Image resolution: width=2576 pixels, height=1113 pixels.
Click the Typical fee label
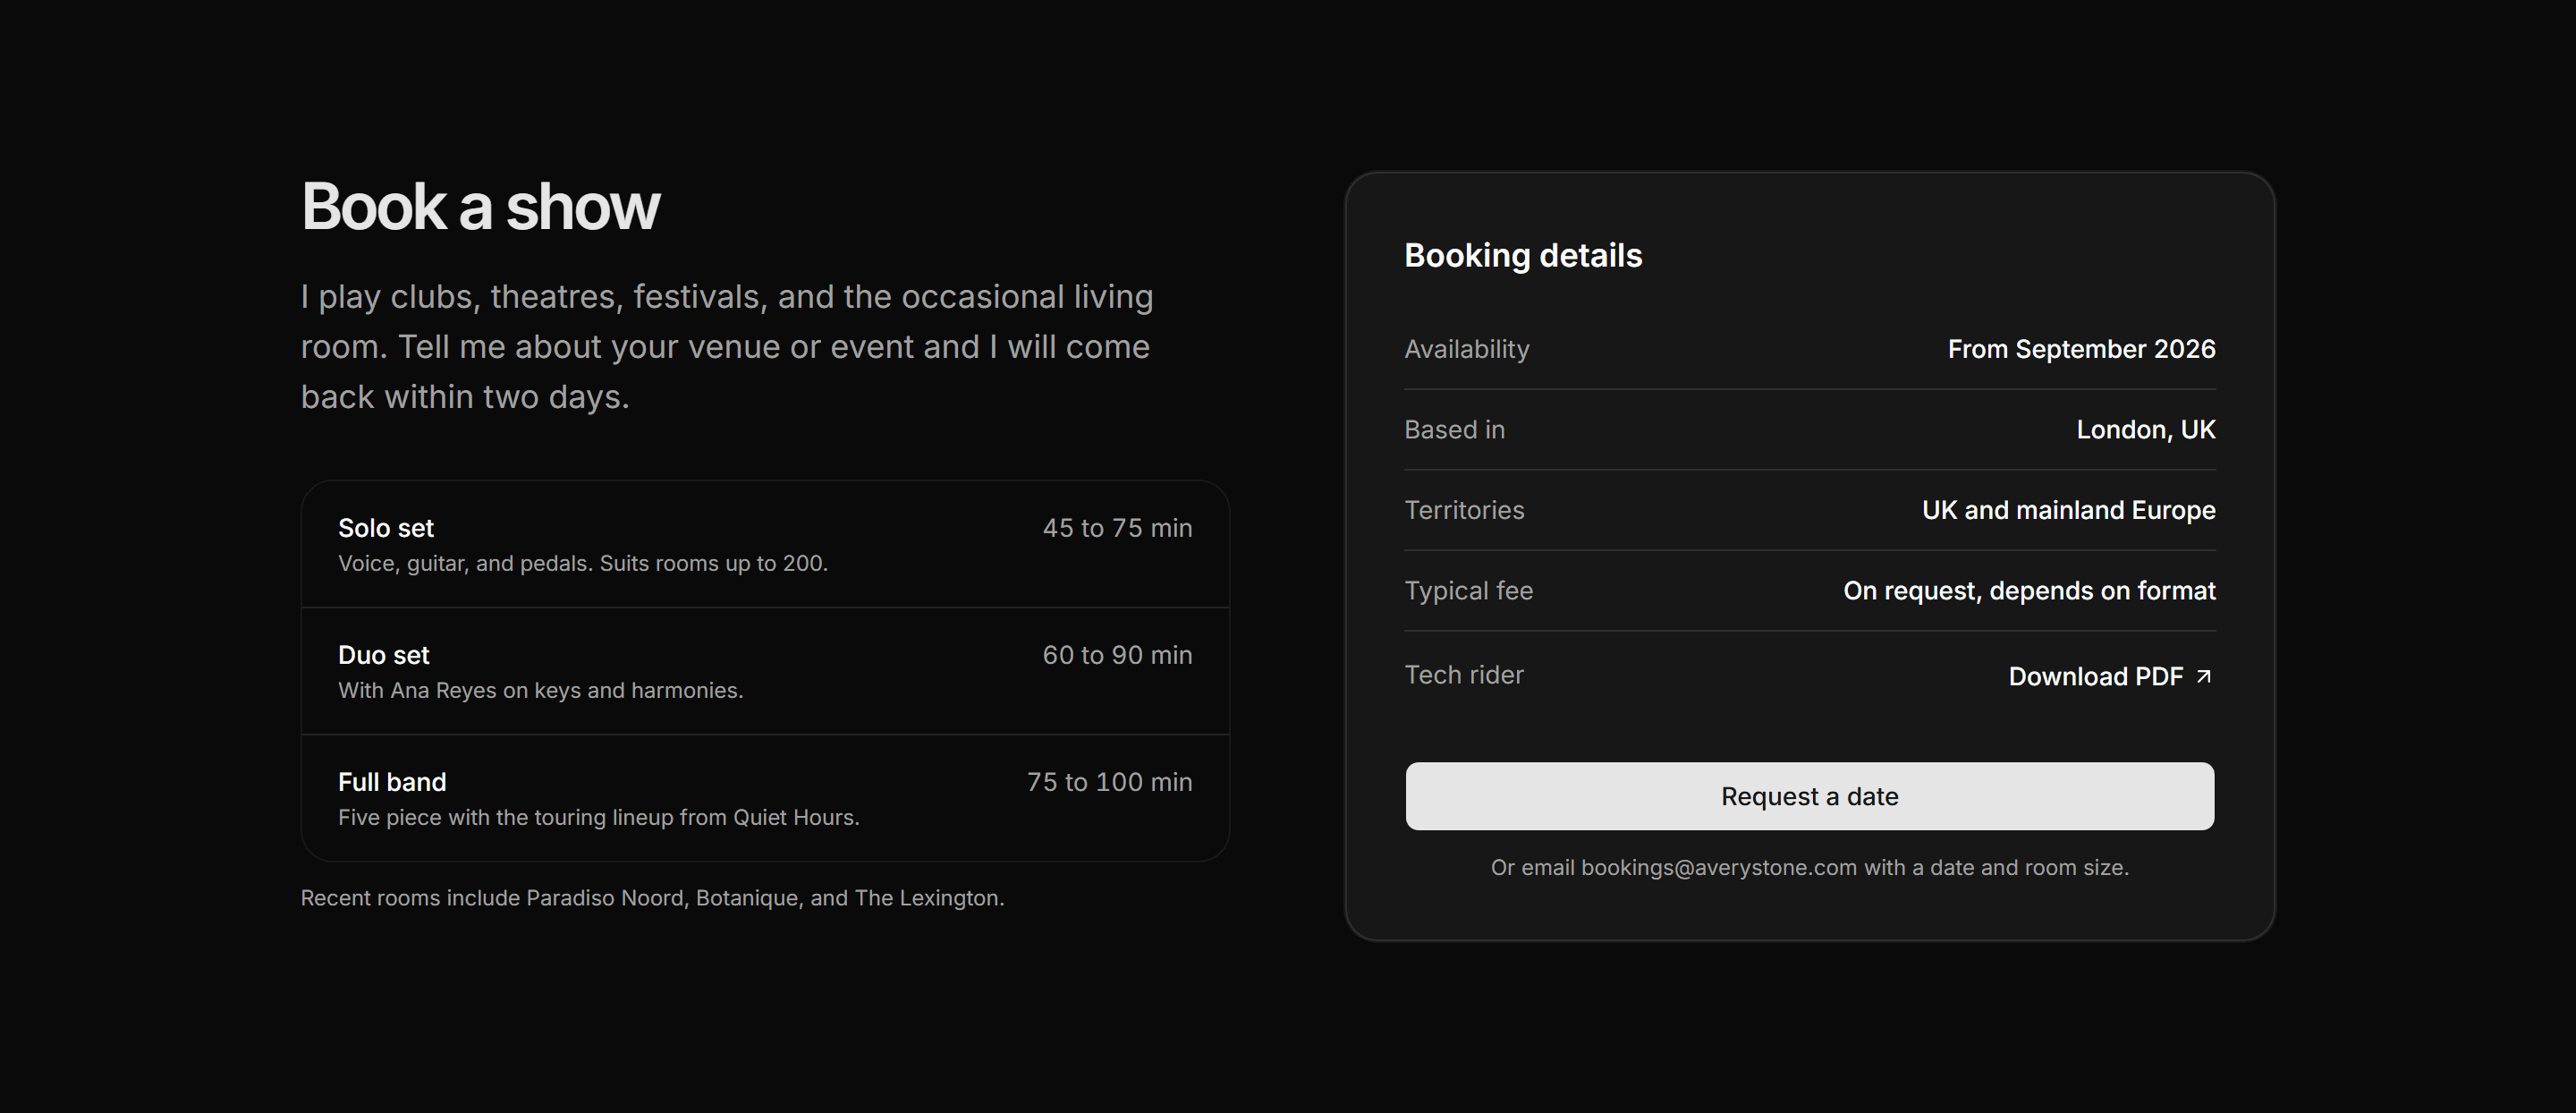click(x=1468, y=591)
